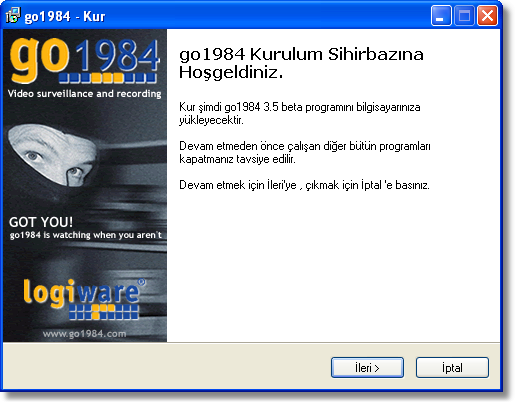Click the 'Video surveillance and recording' tagline
This screenshot has width=515, height=404.
point(84,94)
